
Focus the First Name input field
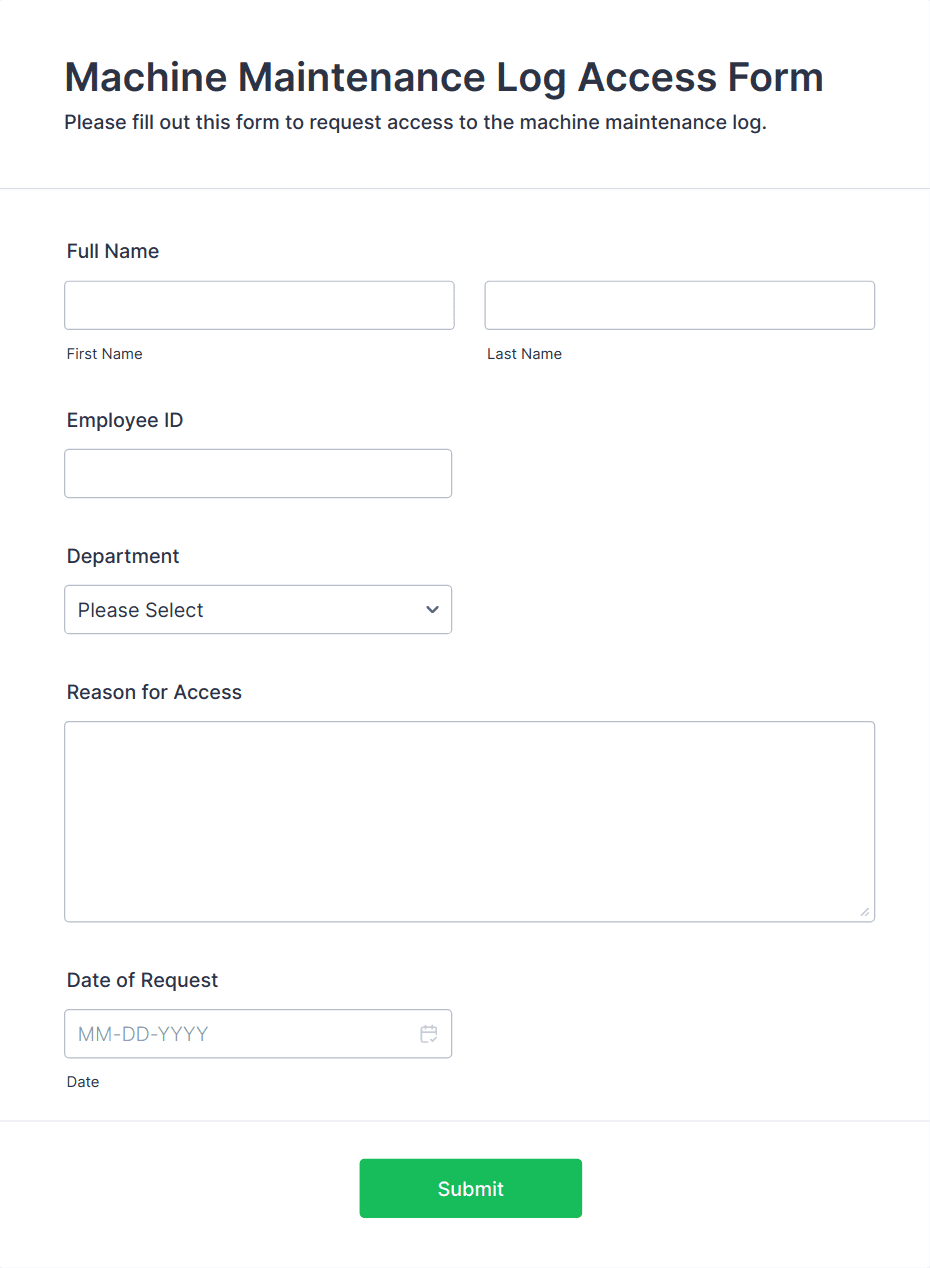259,305
